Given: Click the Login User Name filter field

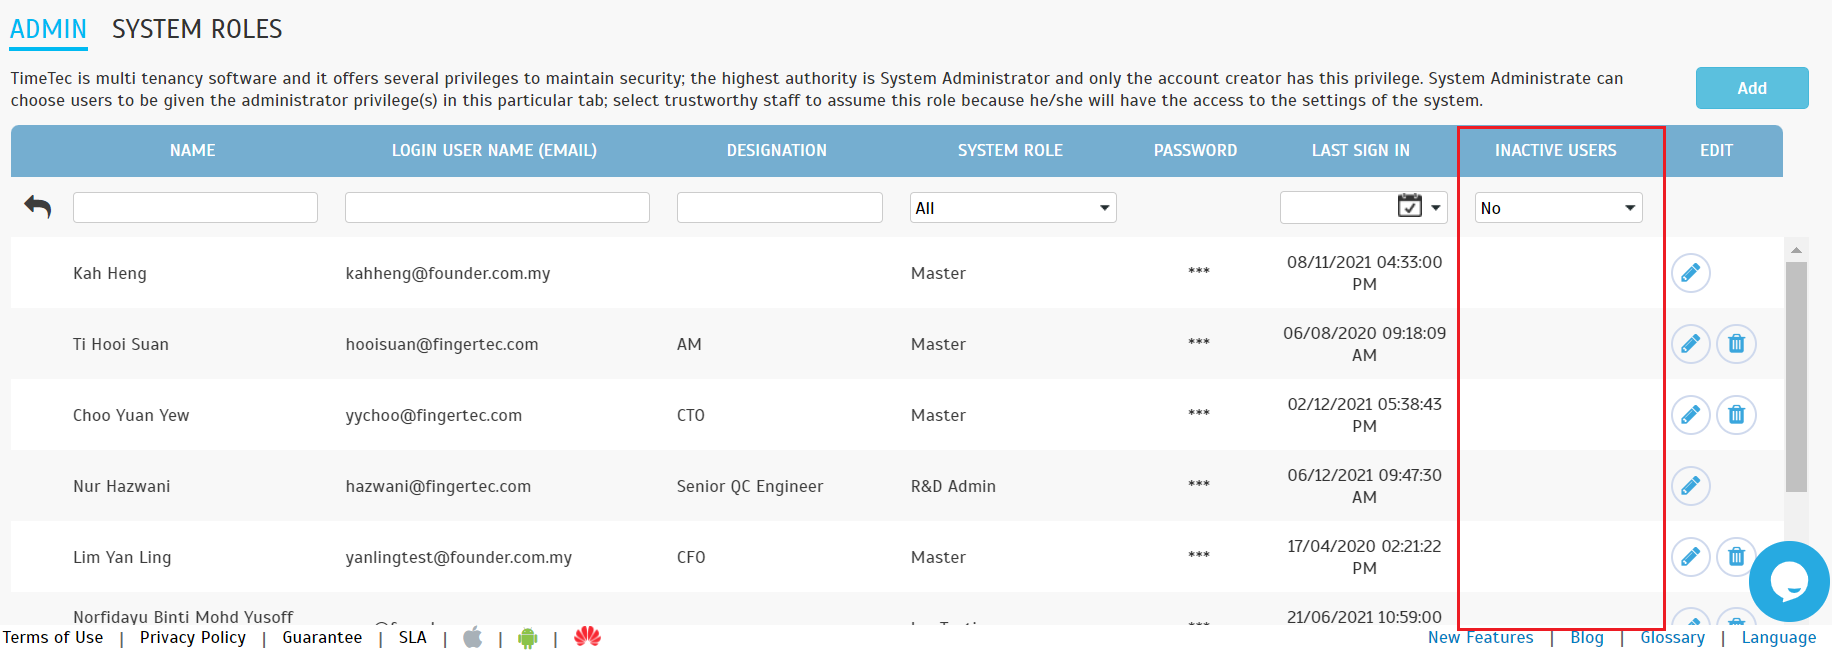Looking at the screenshot, I should pyautogui.click(x=497, y=208).
